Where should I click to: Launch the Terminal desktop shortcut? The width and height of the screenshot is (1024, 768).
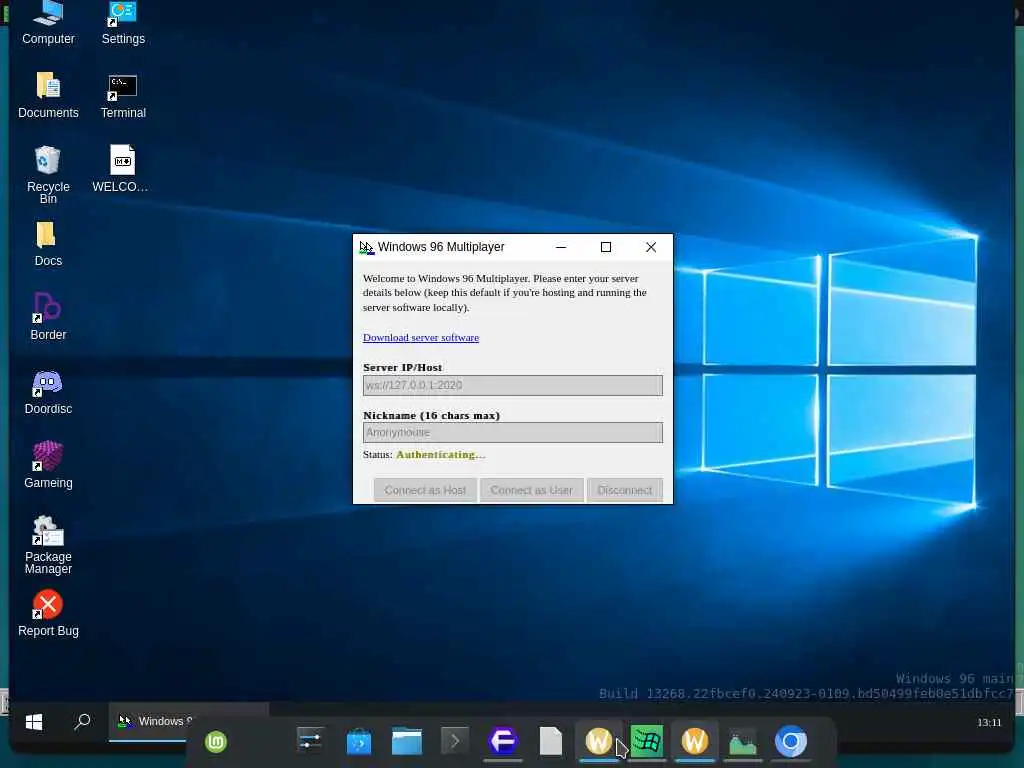[x=123, y=95]
